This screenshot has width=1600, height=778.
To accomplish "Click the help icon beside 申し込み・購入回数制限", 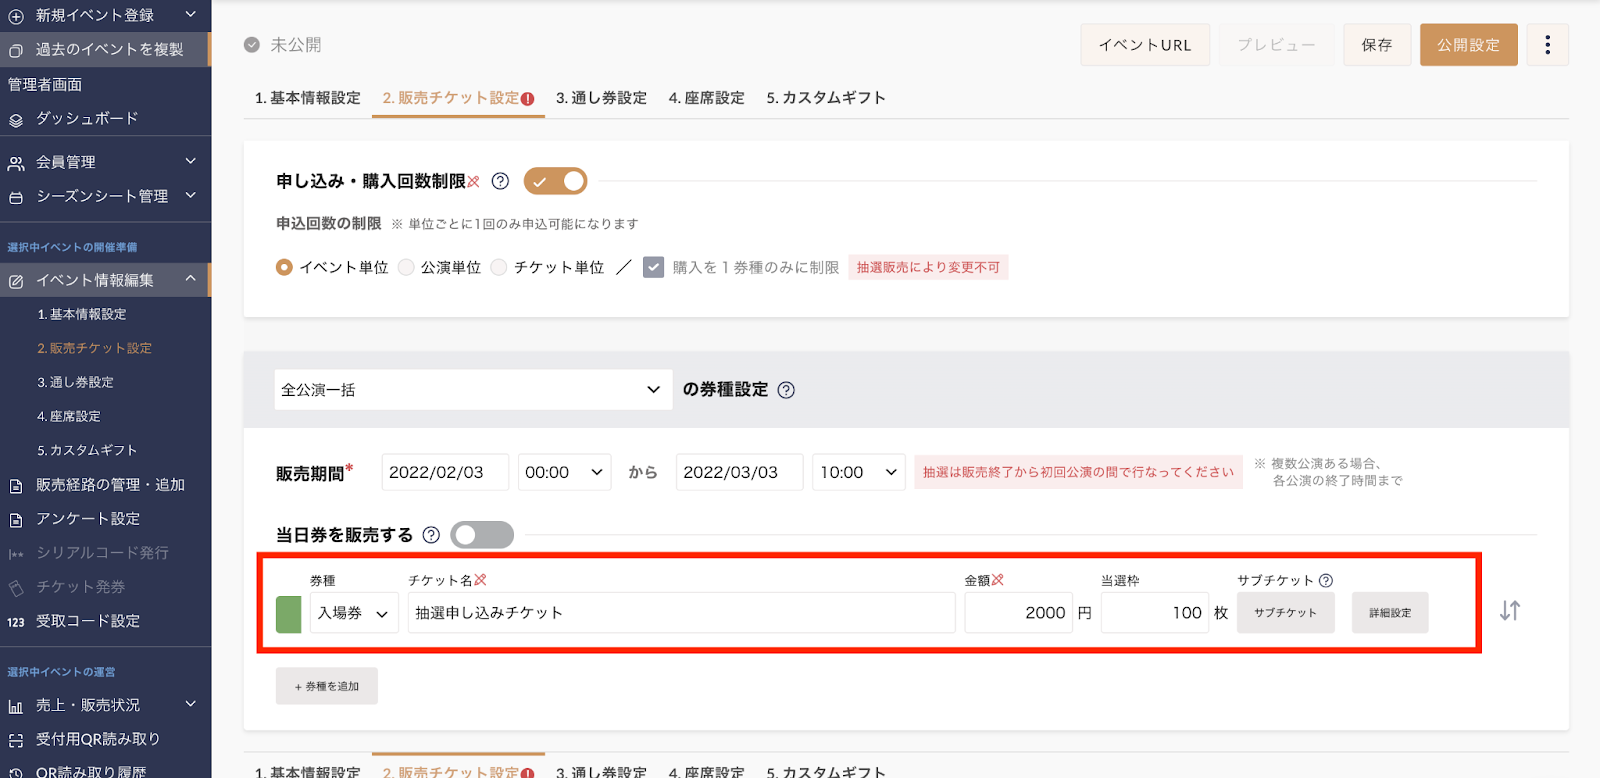I will pos(500,181).
